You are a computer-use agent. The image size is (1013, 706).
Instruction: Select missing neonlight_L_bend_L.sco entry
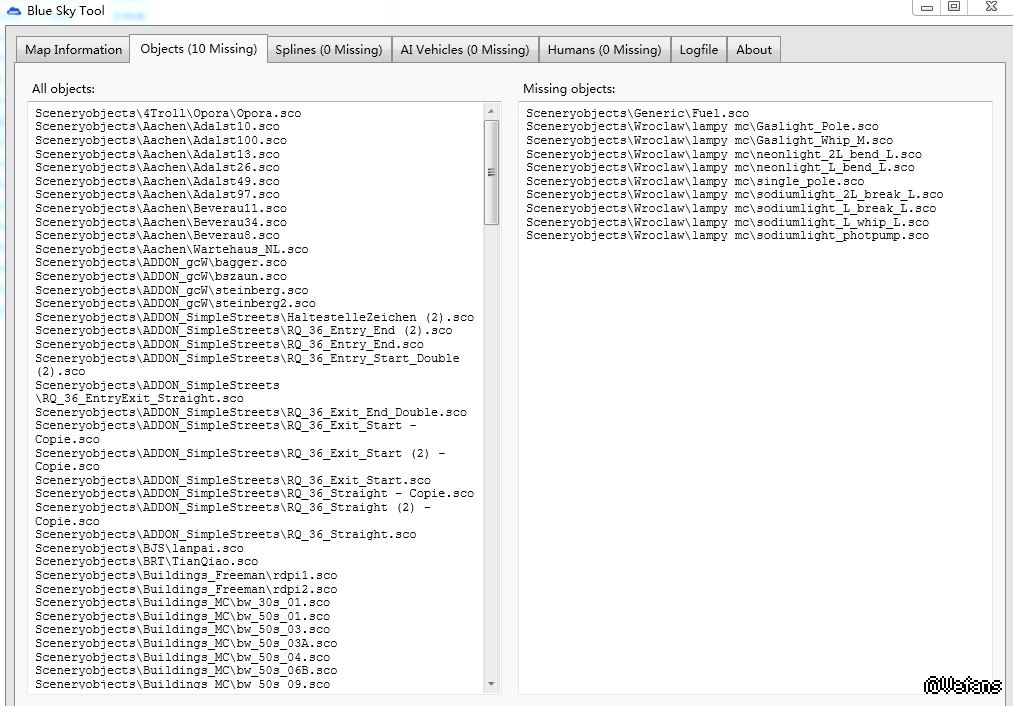[720, 167]
